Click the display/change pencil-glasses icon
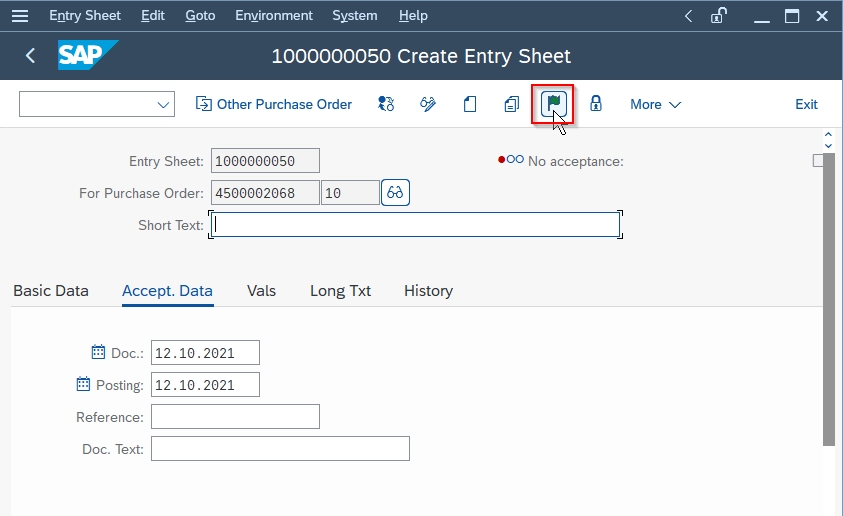 tap(427, 104)
